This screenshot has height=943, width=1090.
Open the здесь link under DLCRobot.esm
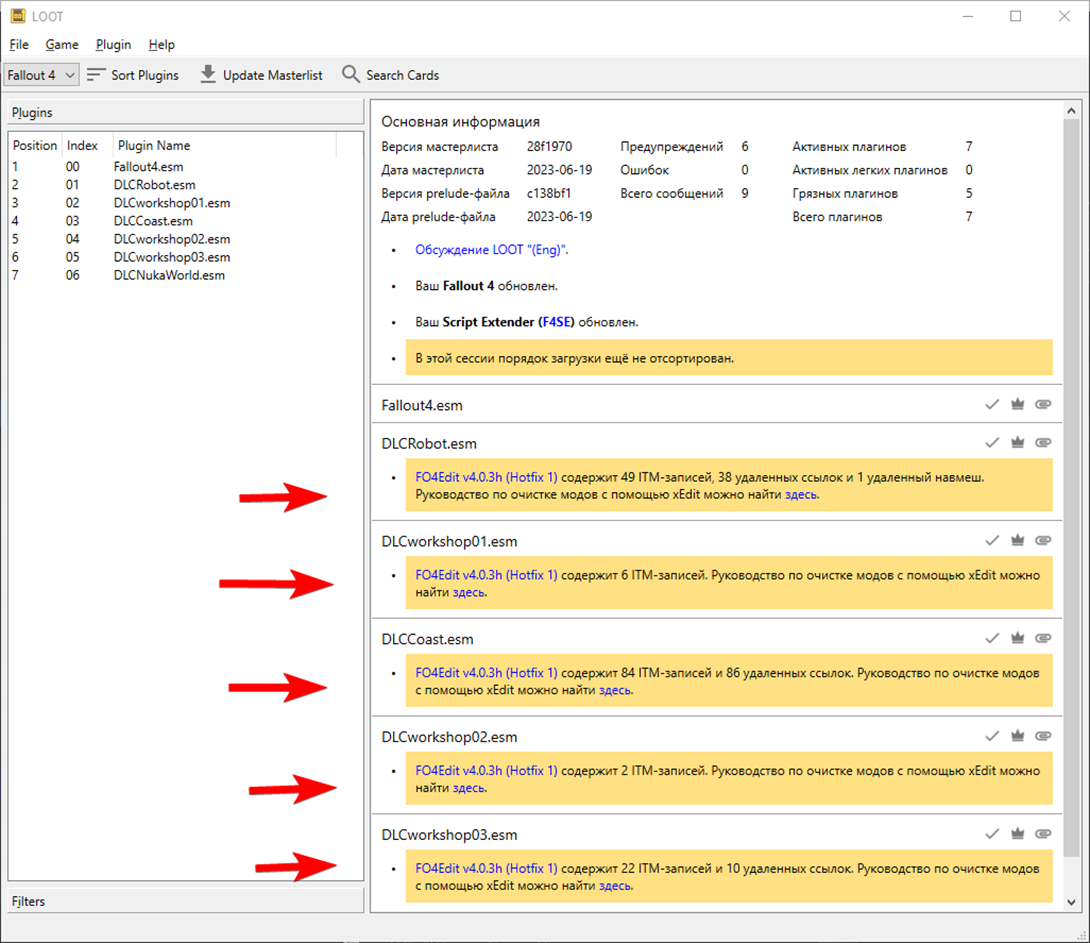click(802, 495)
